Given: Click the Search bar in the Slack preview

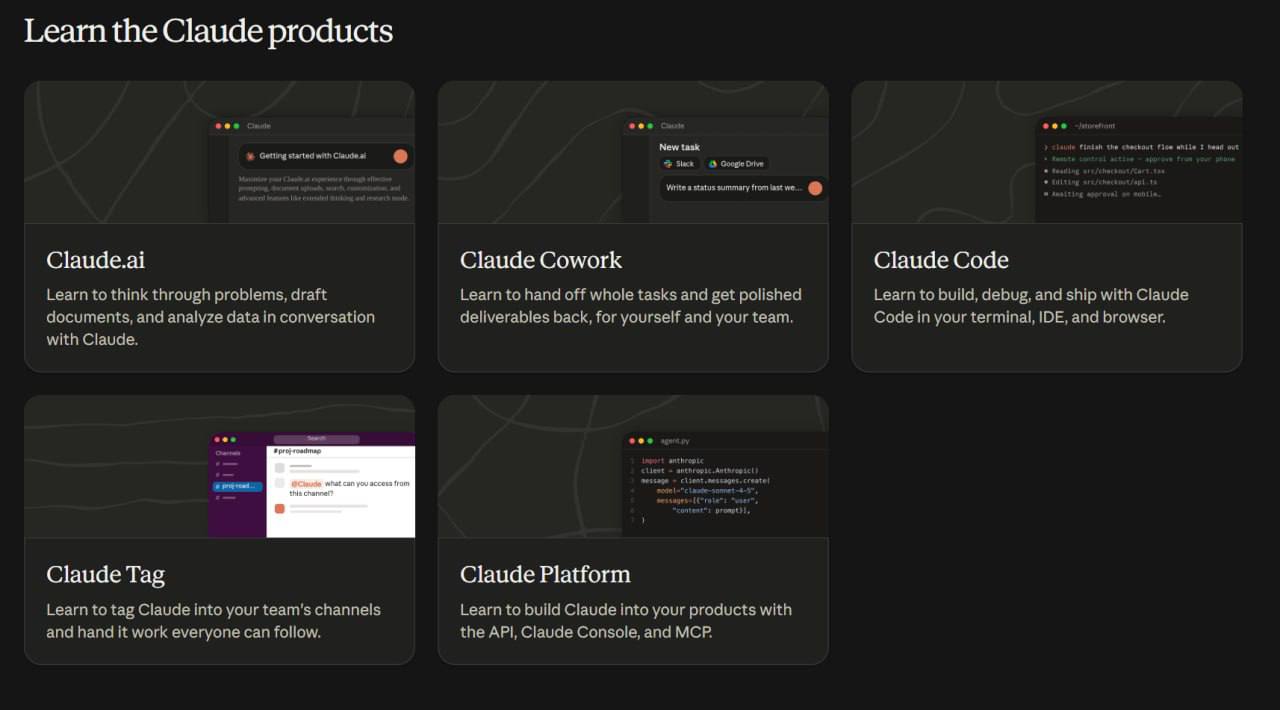Looking at the screenshot, I should pyautogui.click(x=316, y=438).
